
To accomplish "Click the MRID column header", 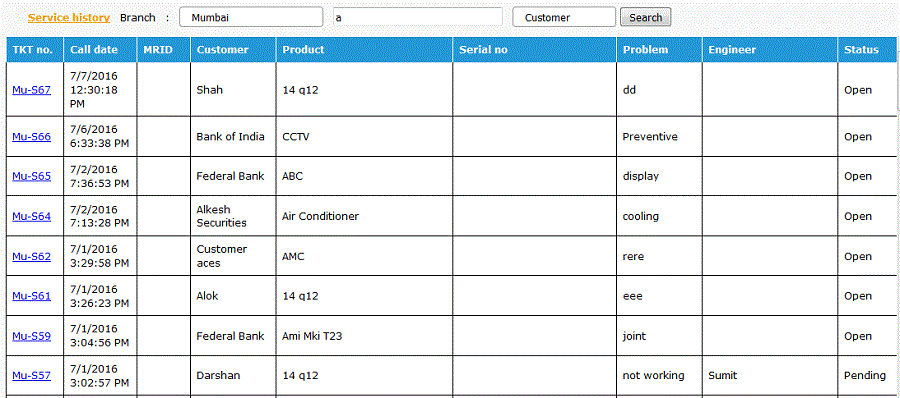I will (164, 49).
